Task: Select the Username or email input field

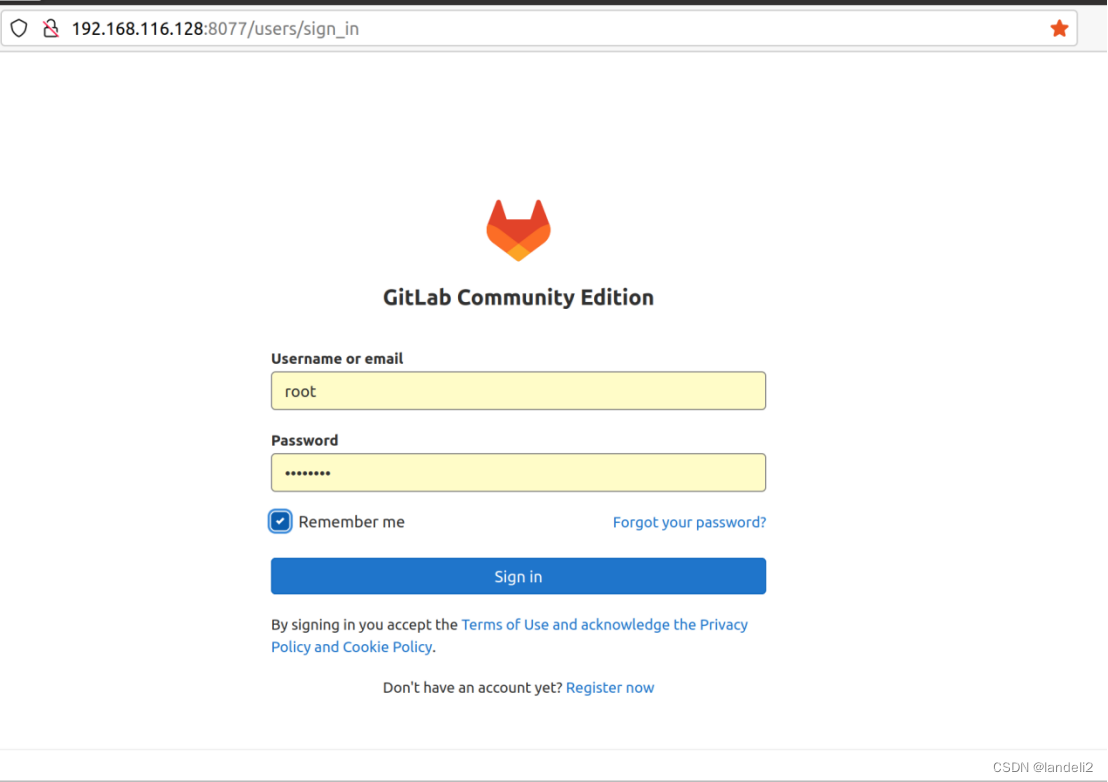Action: 518,391
